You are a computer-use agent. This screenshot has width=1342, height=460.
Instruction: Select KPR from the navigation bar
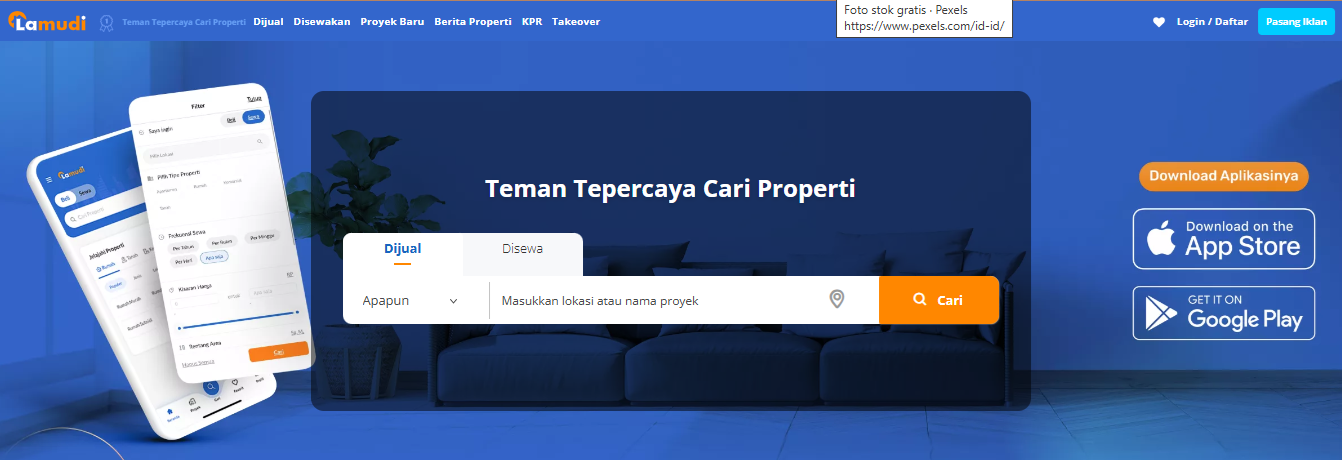click(x=531, y=21)
